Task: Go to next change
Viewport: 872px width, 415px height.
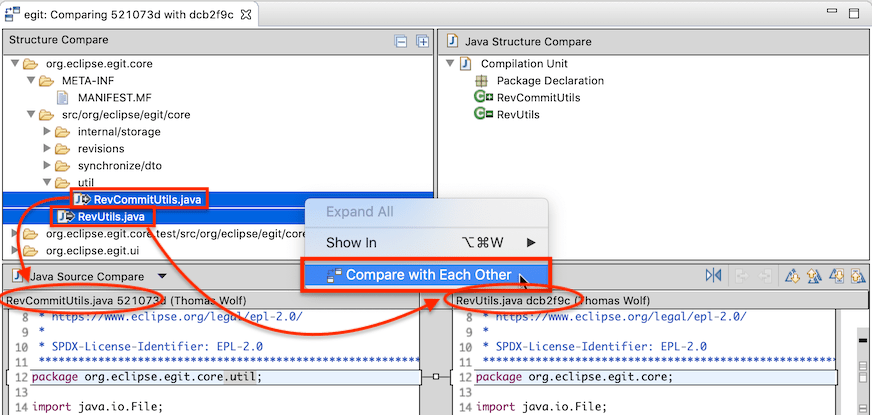Action: [x=836, y=275]
